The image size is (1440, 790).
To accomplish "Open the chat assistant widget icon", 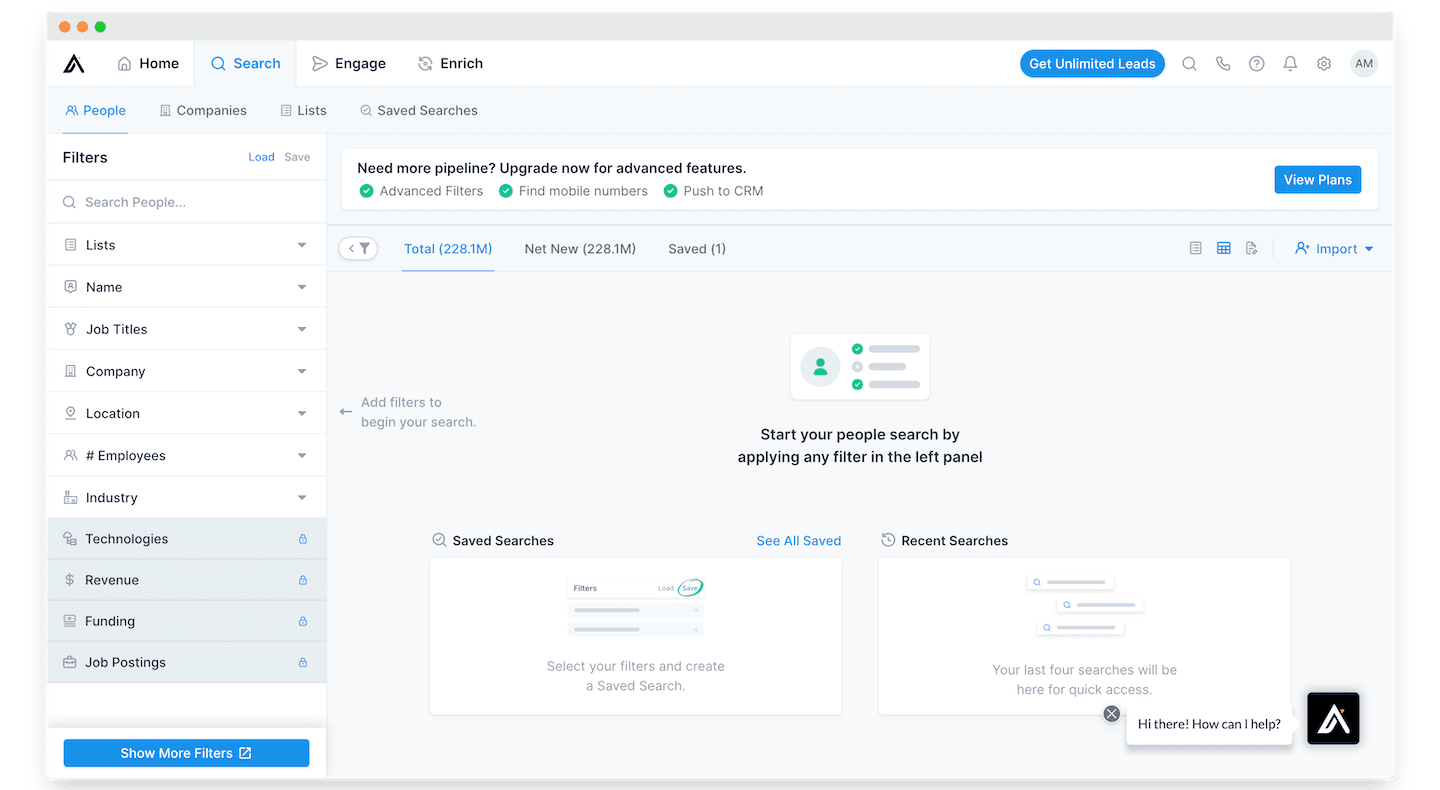I will coord(1333,718).
